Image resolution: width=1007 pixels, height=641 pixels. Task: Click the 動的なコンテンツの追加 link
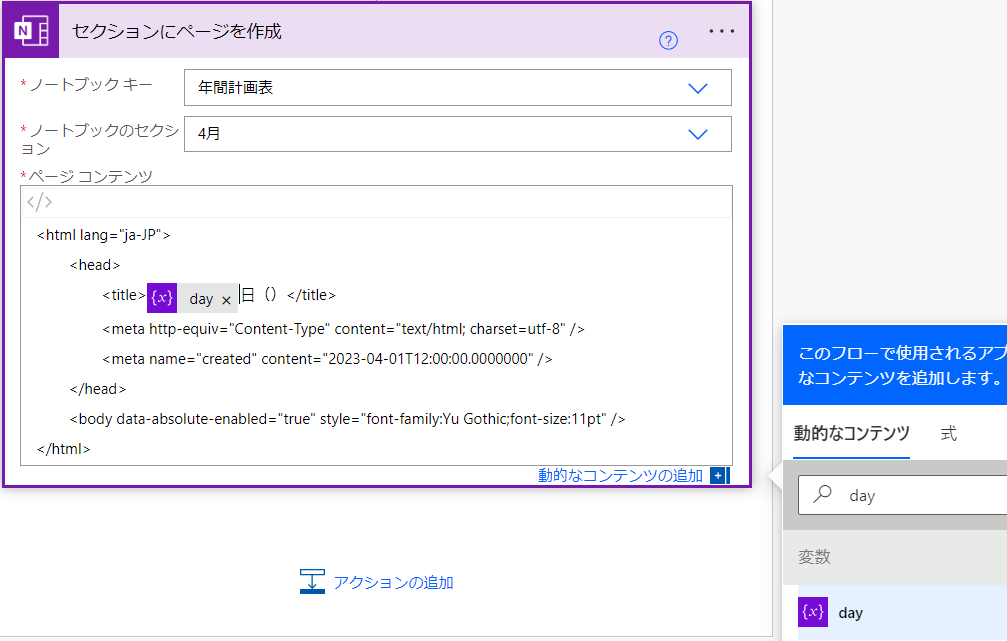[620, 475]
